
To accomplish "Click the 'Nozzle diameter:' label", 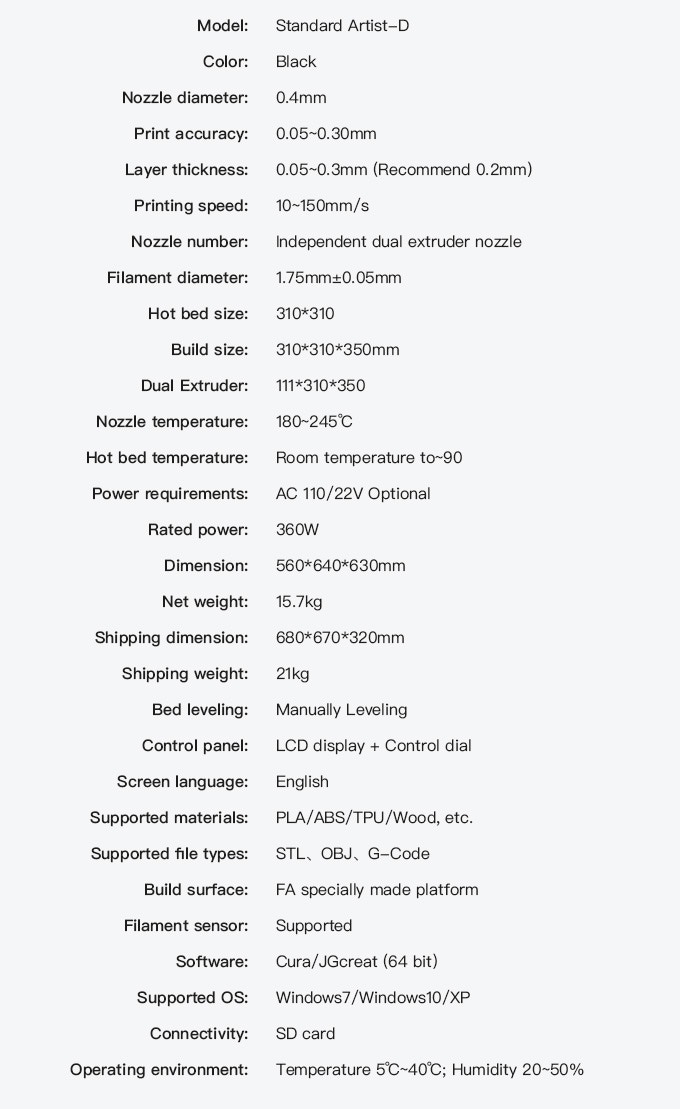I will (x=185, y=98).
